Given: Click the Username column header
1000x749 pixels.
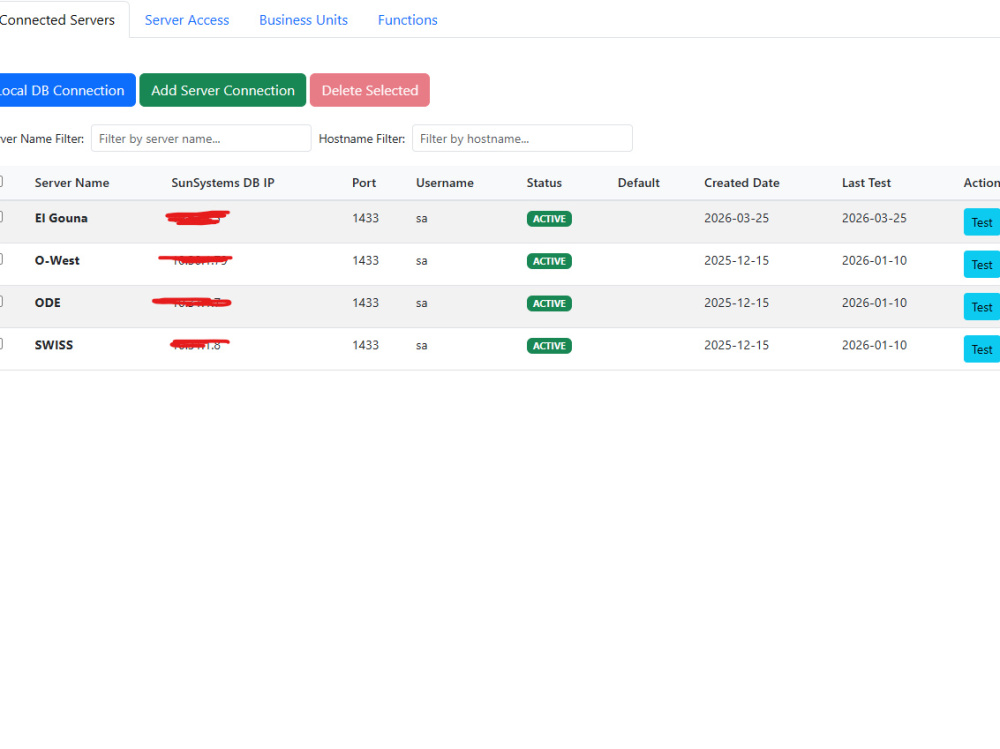Looking at the screenshot, I should [x=445, y=182].
